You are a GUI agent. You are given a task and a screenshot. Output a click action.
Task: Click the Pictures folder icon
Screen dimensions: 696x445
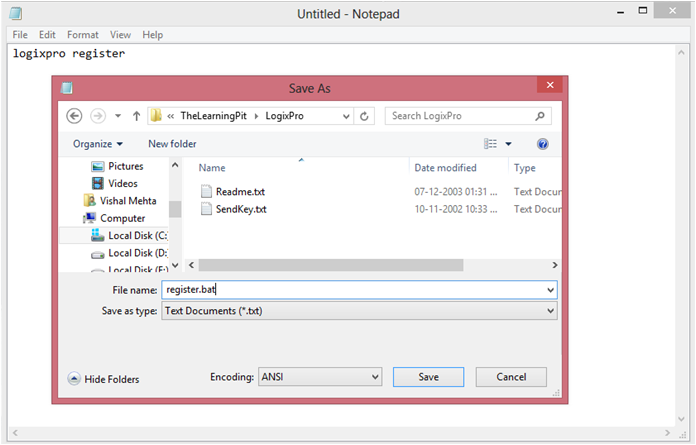click(x=98, y=167)
